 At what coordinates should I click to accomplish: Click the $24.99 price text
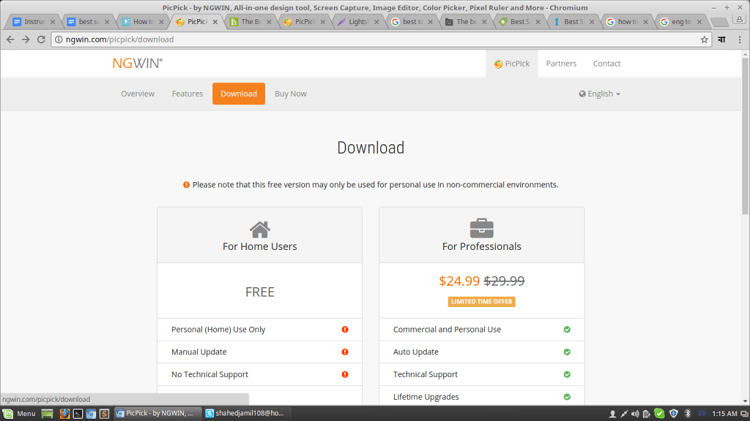pos(459,281)
